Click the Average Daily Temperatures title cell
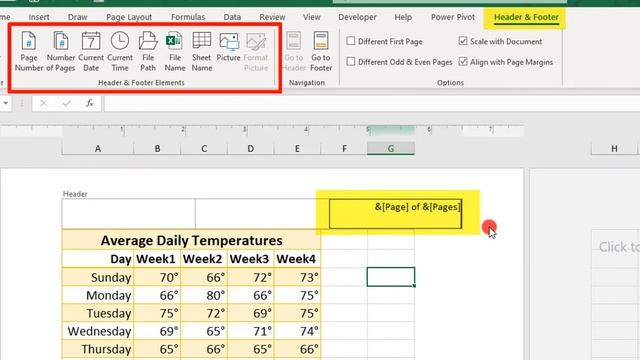640x360 pixels. (191, 240)
